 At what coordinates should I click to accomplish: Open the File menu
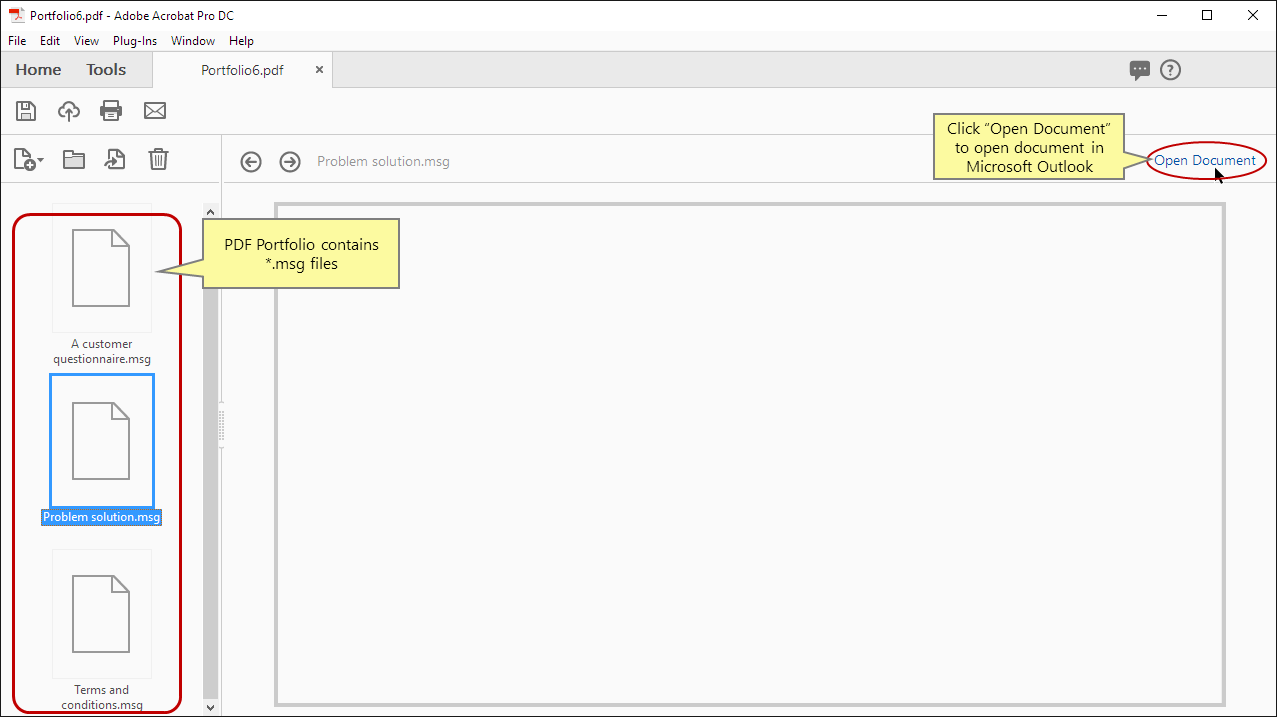pyautogui.click(x=16, y=40)
